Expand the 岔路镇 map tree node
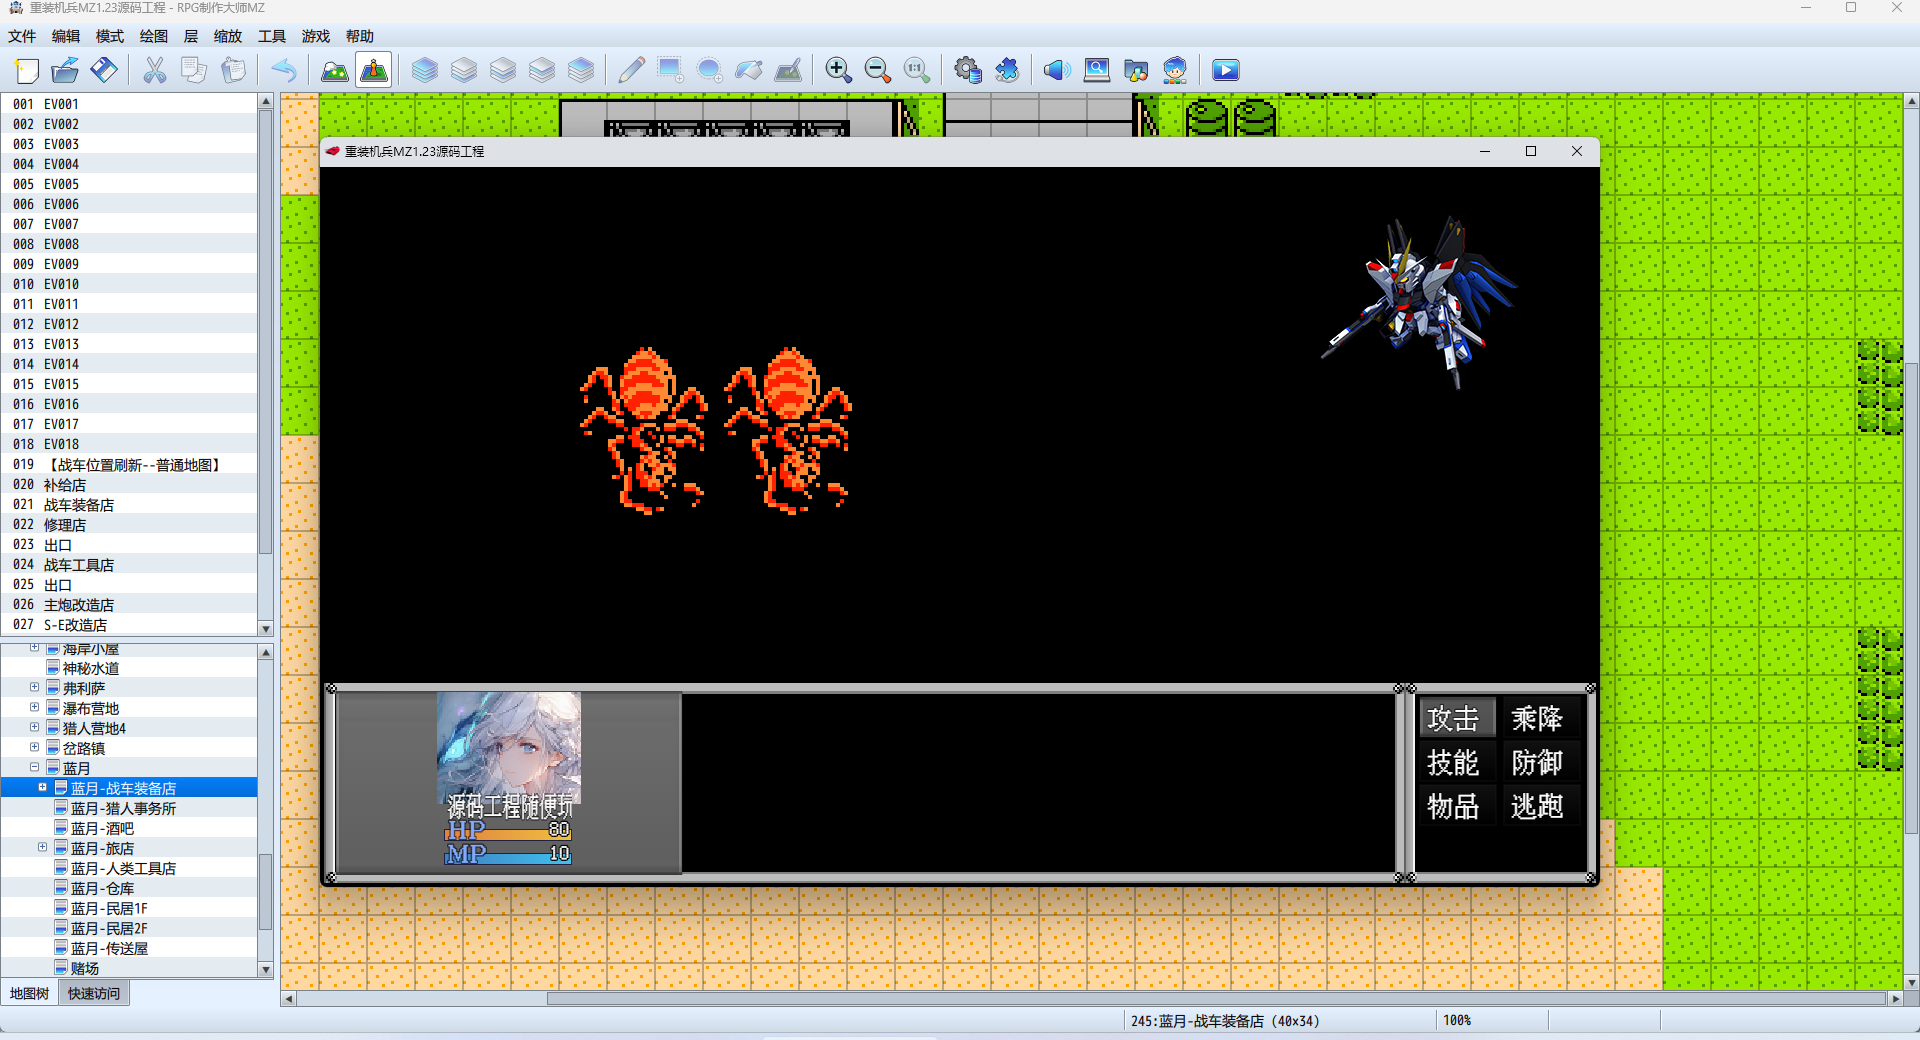This screenshot has height=1040, width=1920. point(35,748)
